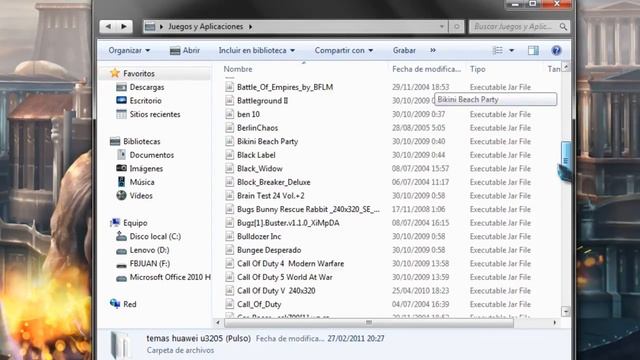Viewport: 640px width, 360px height.
Task: Select Call Of Duty 5 World At War
Action: 284,277
